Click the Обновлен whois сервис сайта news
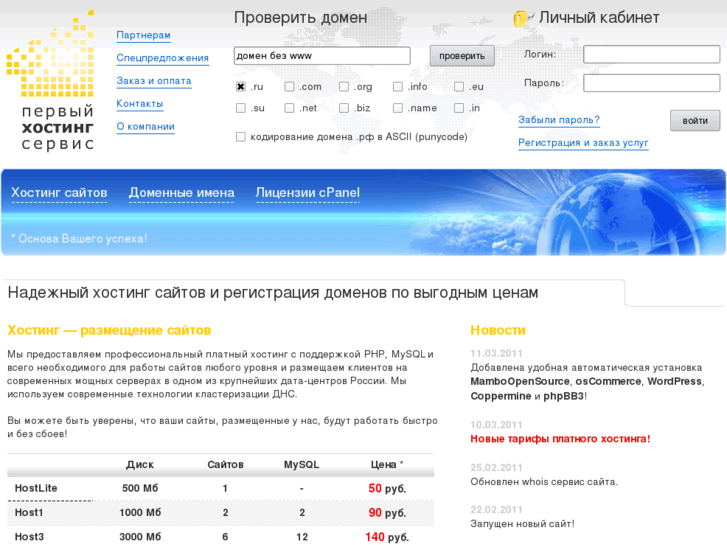This screenshot has width=727, height=545. 544,482
